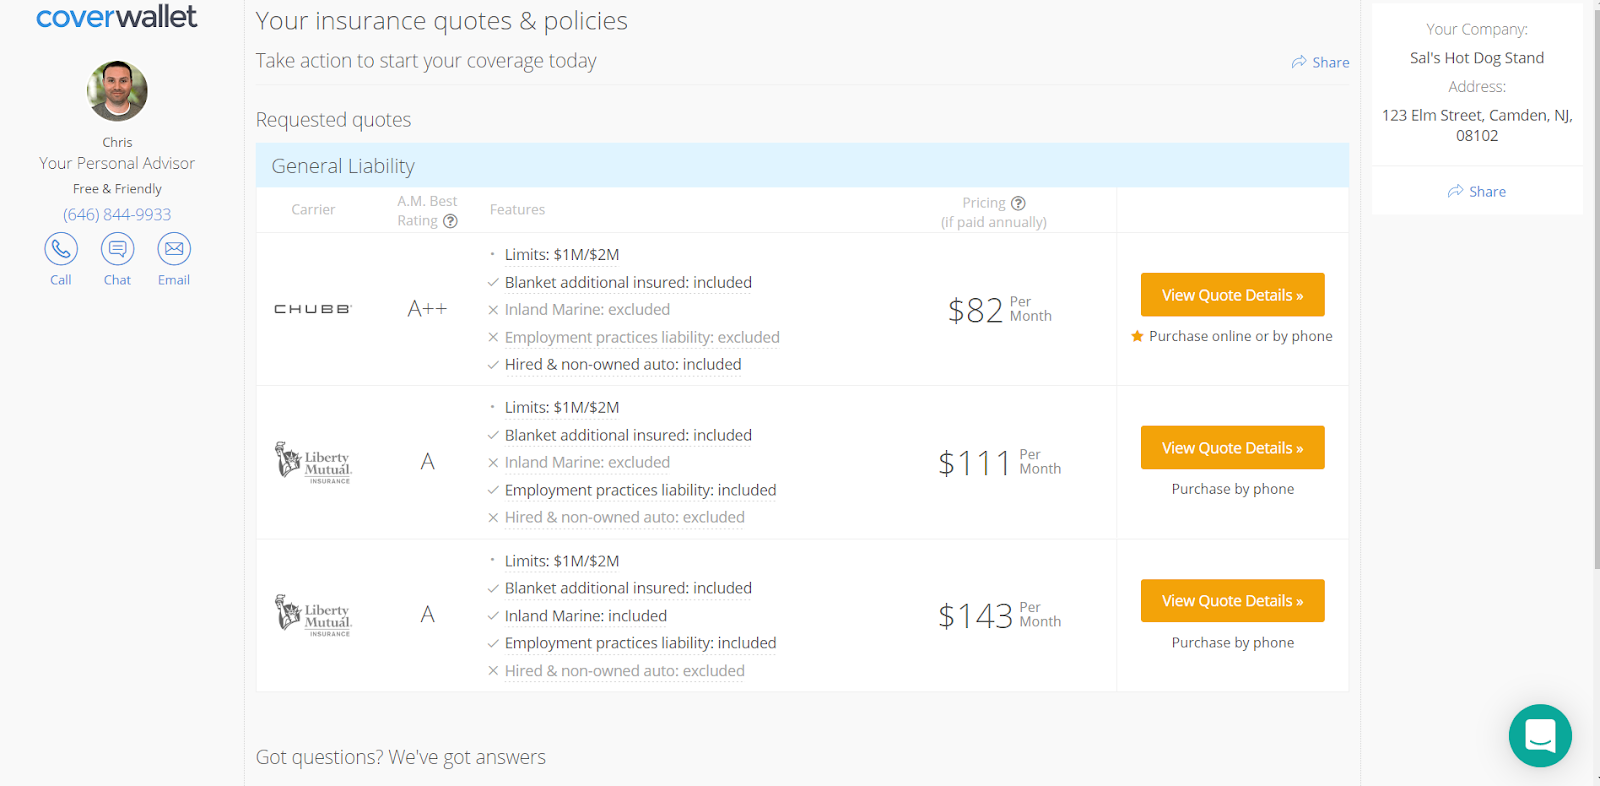Screen dimensions: 1600x786
Task: Click advisor Chris's profile photo
Action: coord(117,91)
